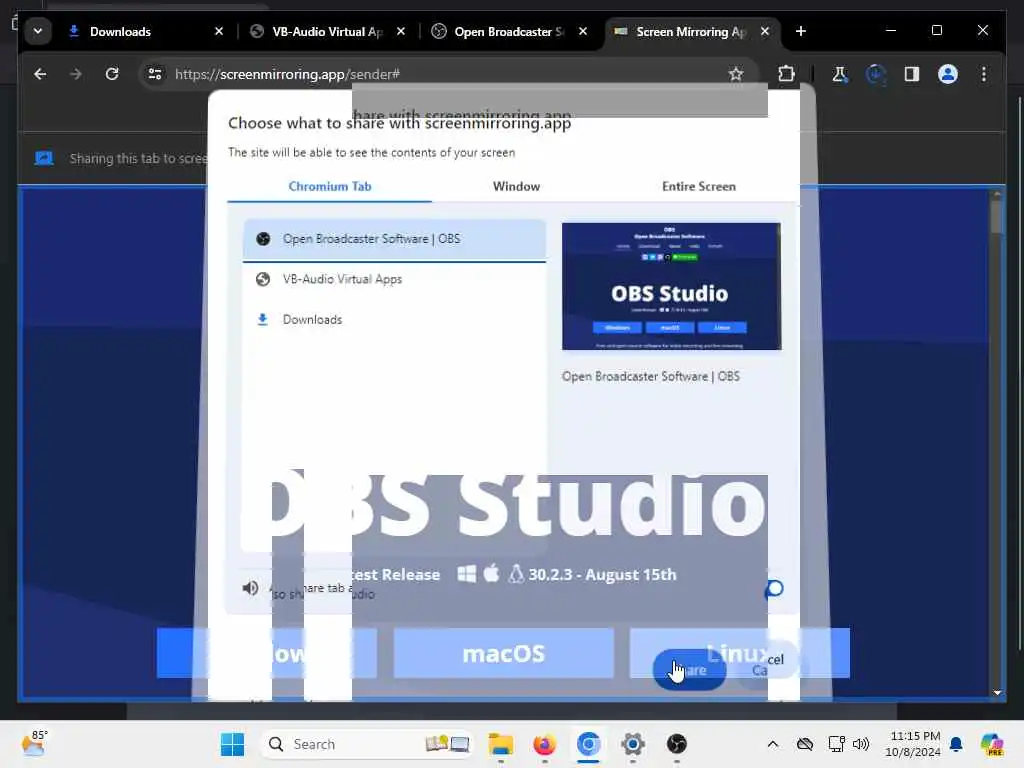The image size is (1024, 768).
Task: Click the page vertical scrollbar thumb
Action: tap(997, 216)
